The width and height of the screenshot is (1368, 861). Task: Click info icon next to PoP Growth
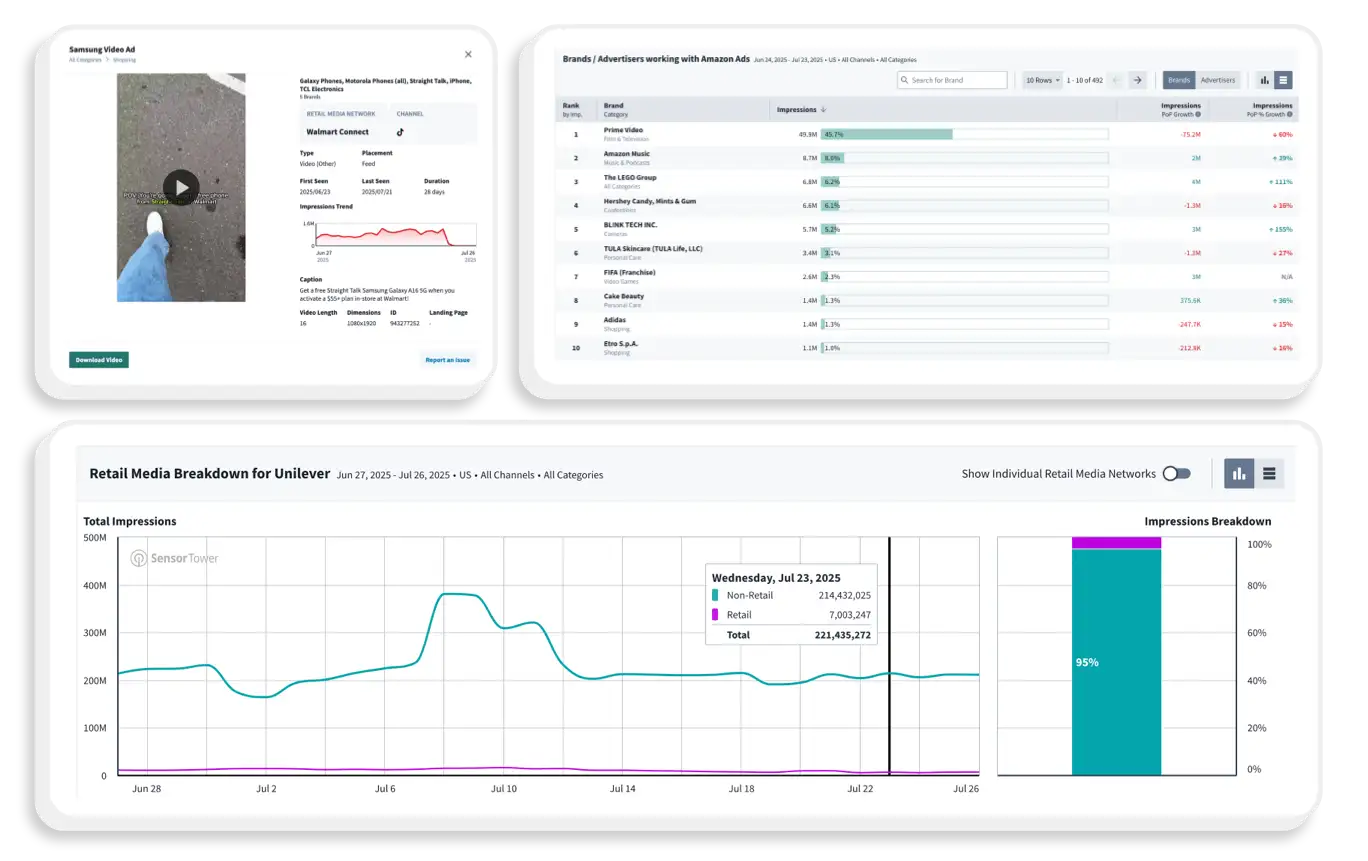1198,114
